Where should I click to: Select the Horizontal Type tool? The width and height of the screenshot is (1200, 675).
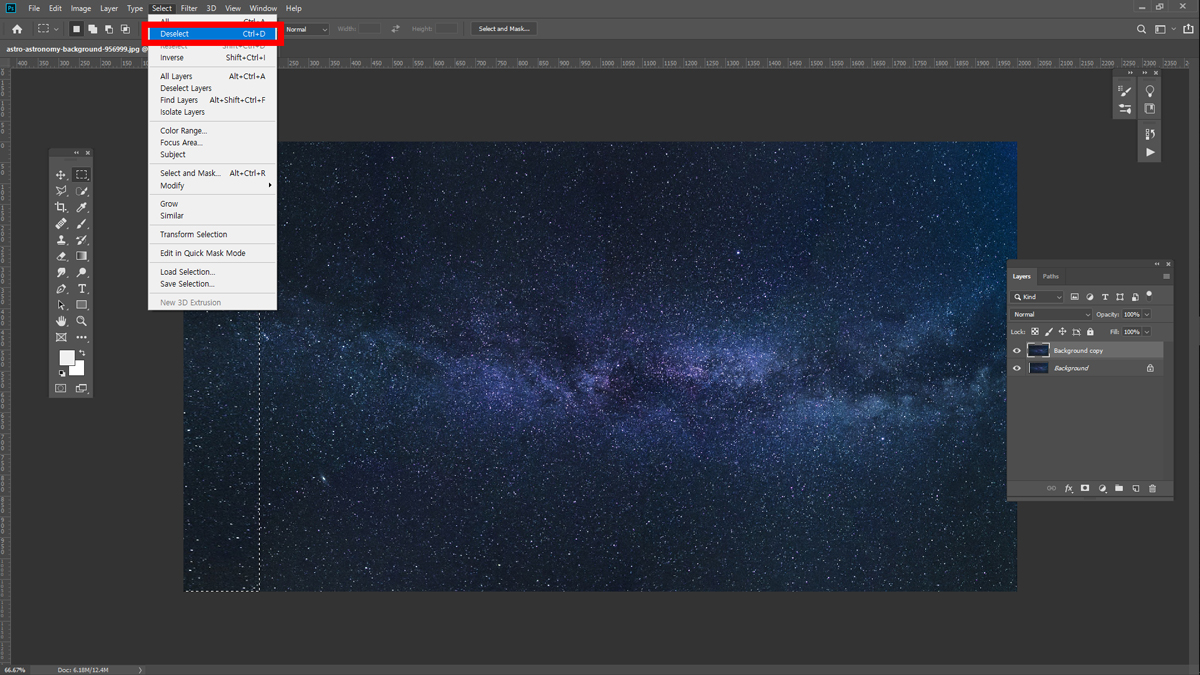click(82, 289)
